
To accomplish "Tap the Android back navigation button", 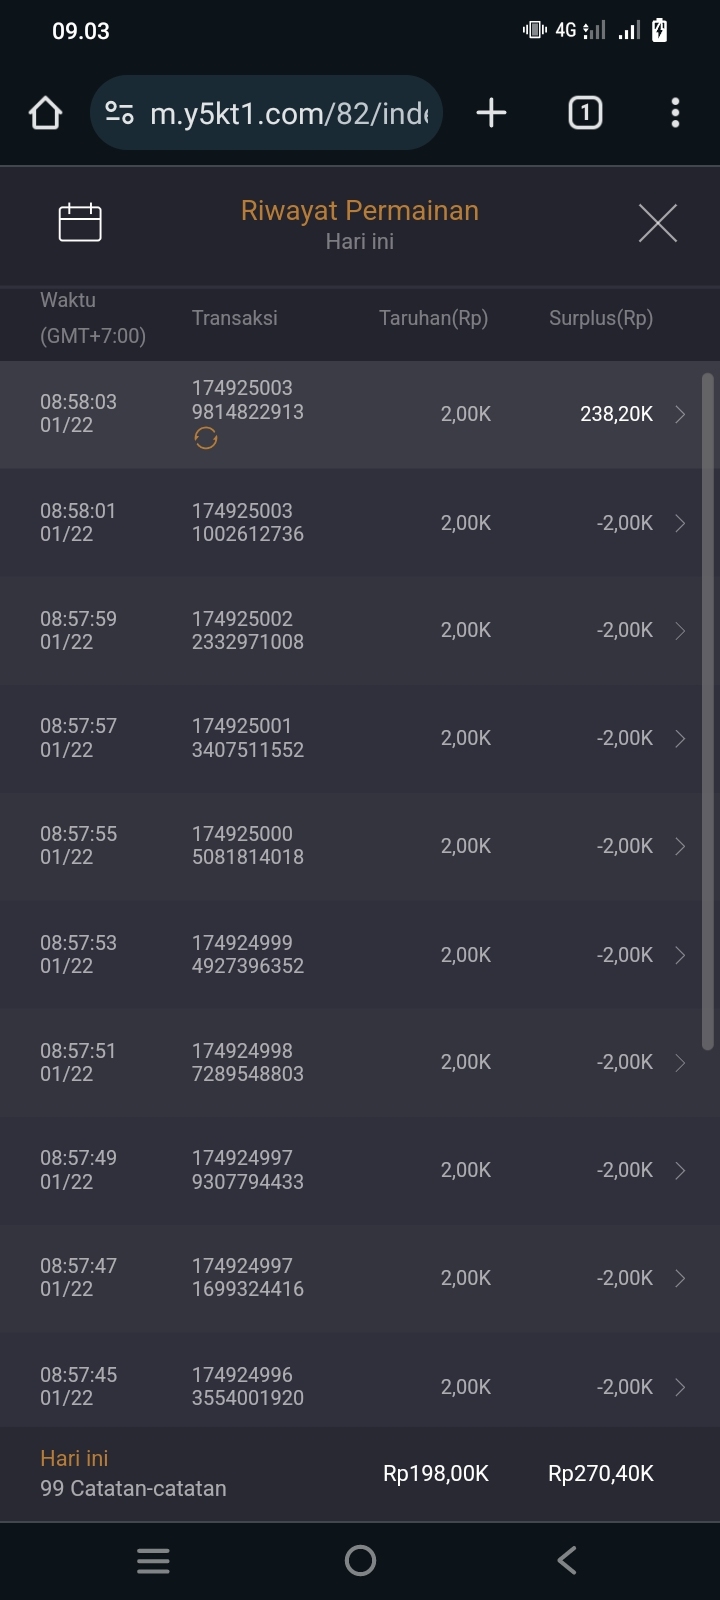I will point(567,1560).
